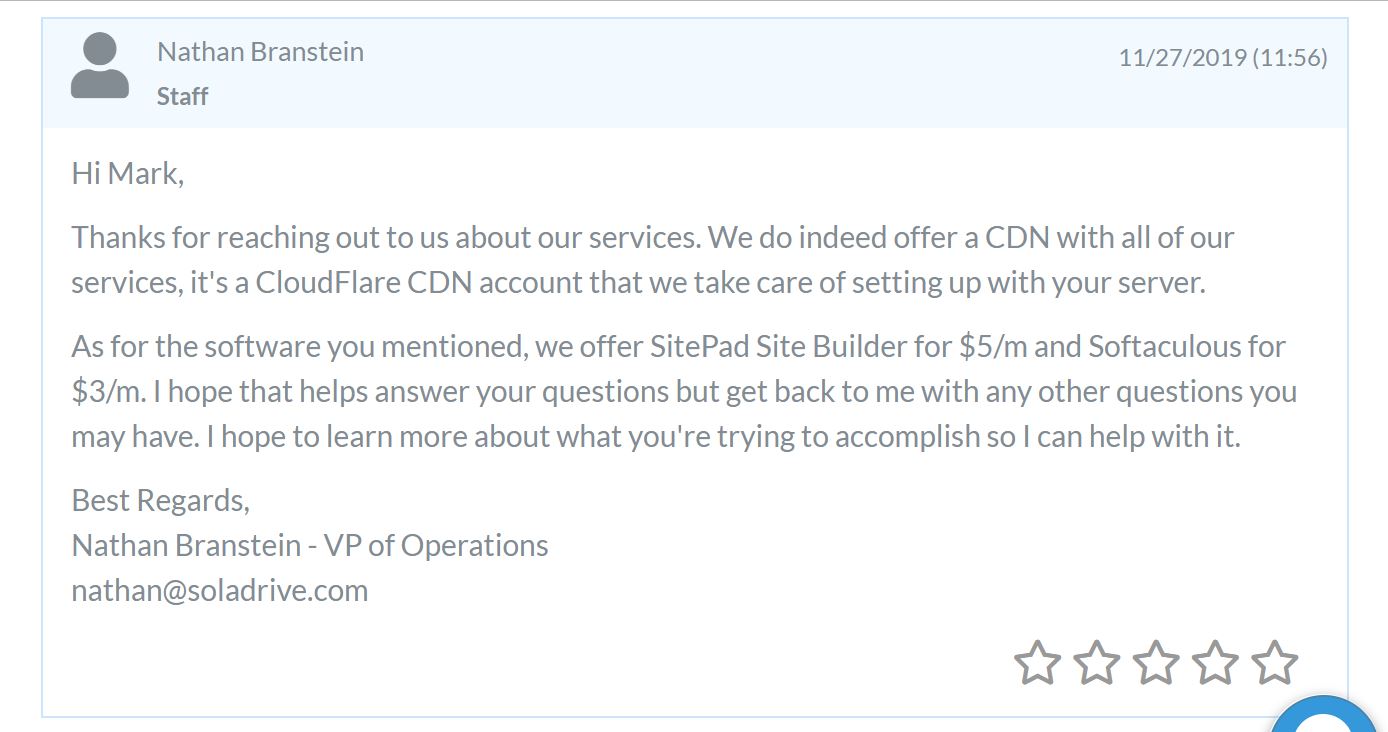
Task: Click the nathan@soladrive.com email address
Action: (x=220, y=590)
